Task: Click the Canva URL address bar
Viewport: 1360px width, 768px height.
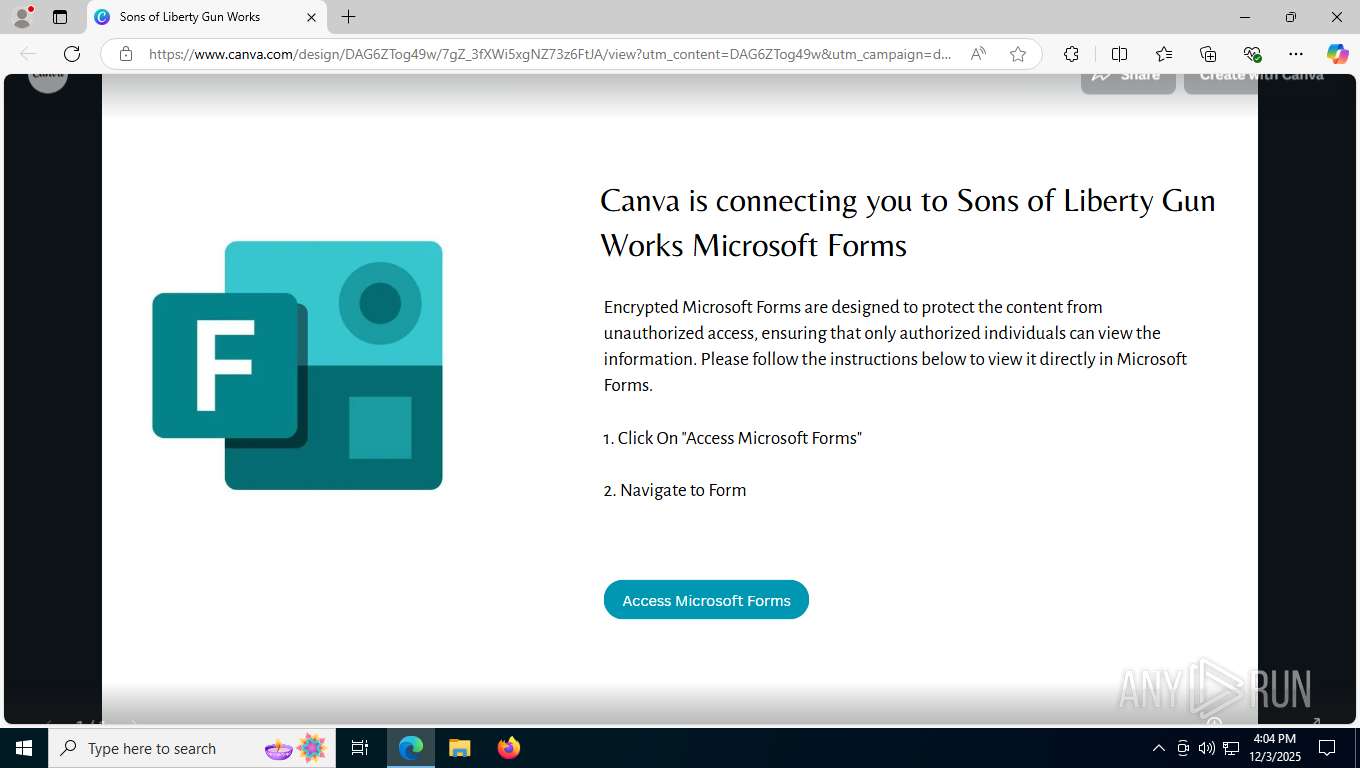Action: point(550,54)
